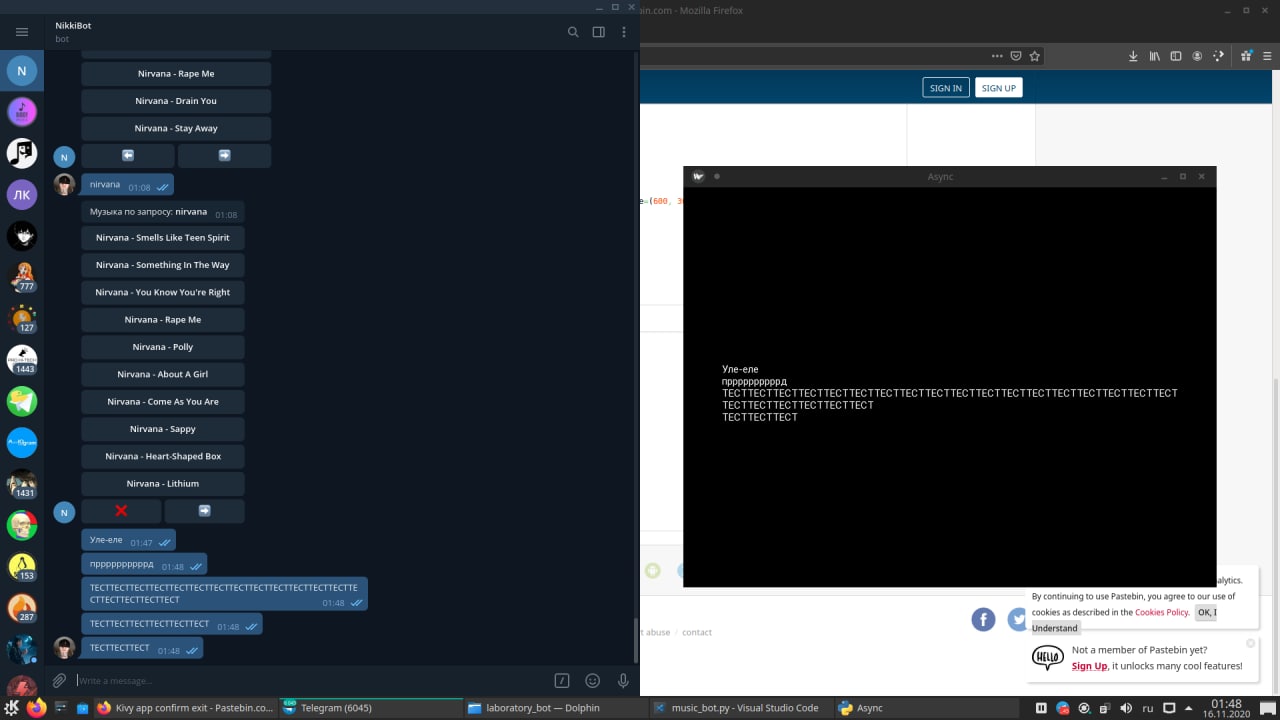Viewport: 1280px width, 720px height.
Task: Select Nirvana - Lithium
Action: point(163,484)
